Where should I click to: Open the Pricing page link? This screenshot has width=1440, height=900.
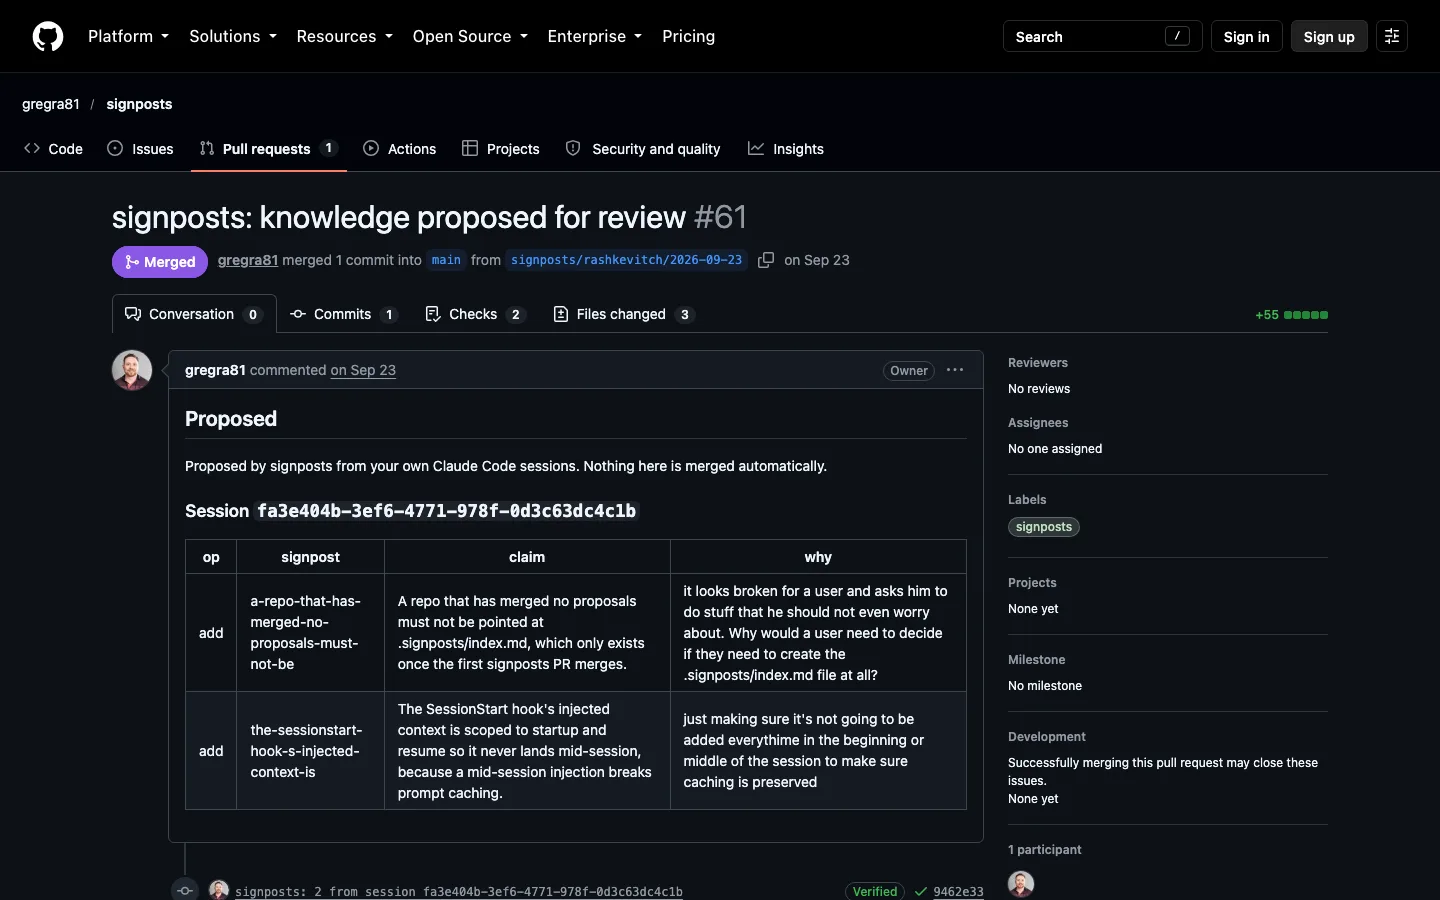point(688,36)
